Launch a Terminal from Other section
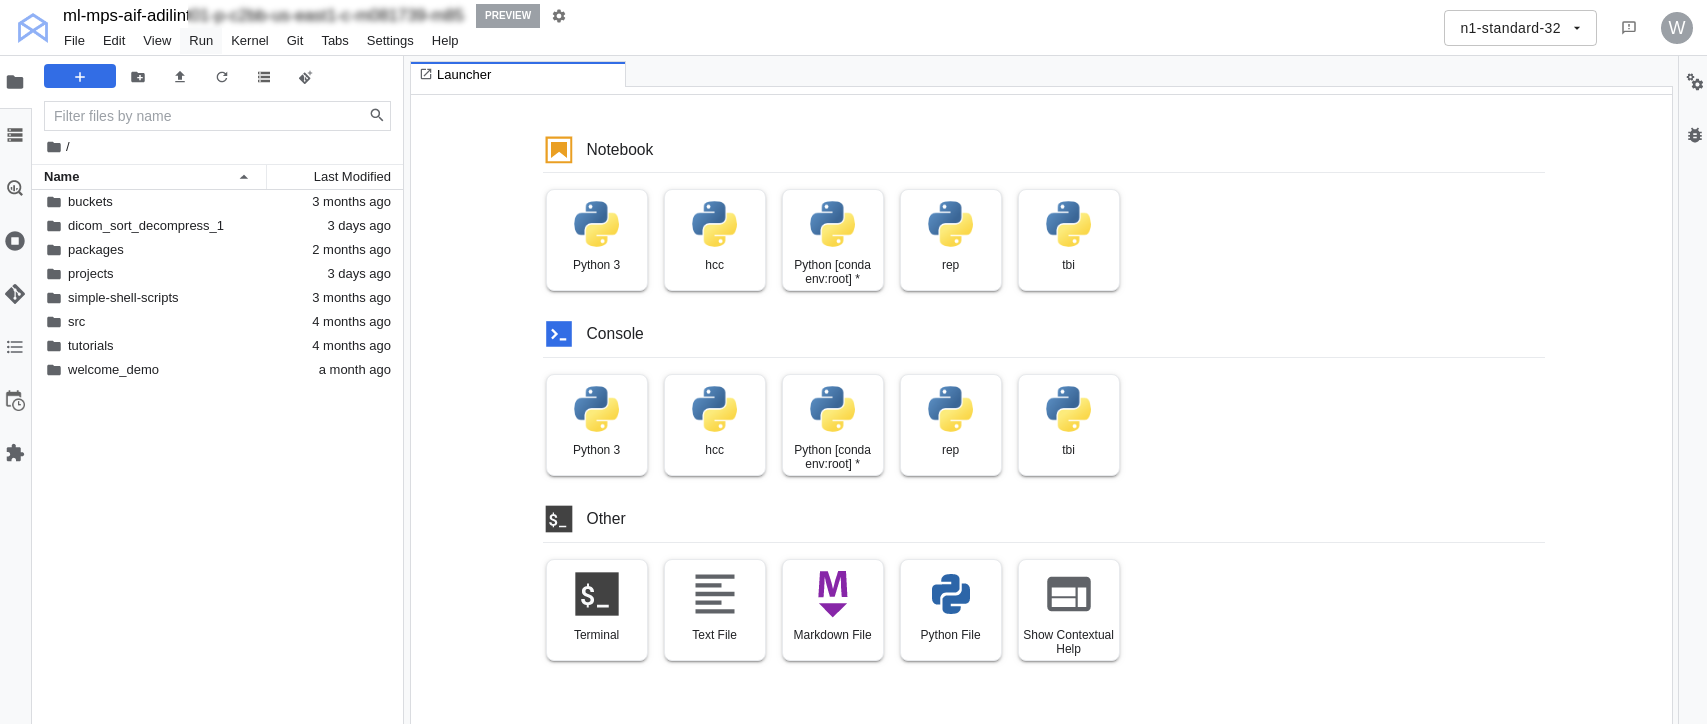 point(597,610)
